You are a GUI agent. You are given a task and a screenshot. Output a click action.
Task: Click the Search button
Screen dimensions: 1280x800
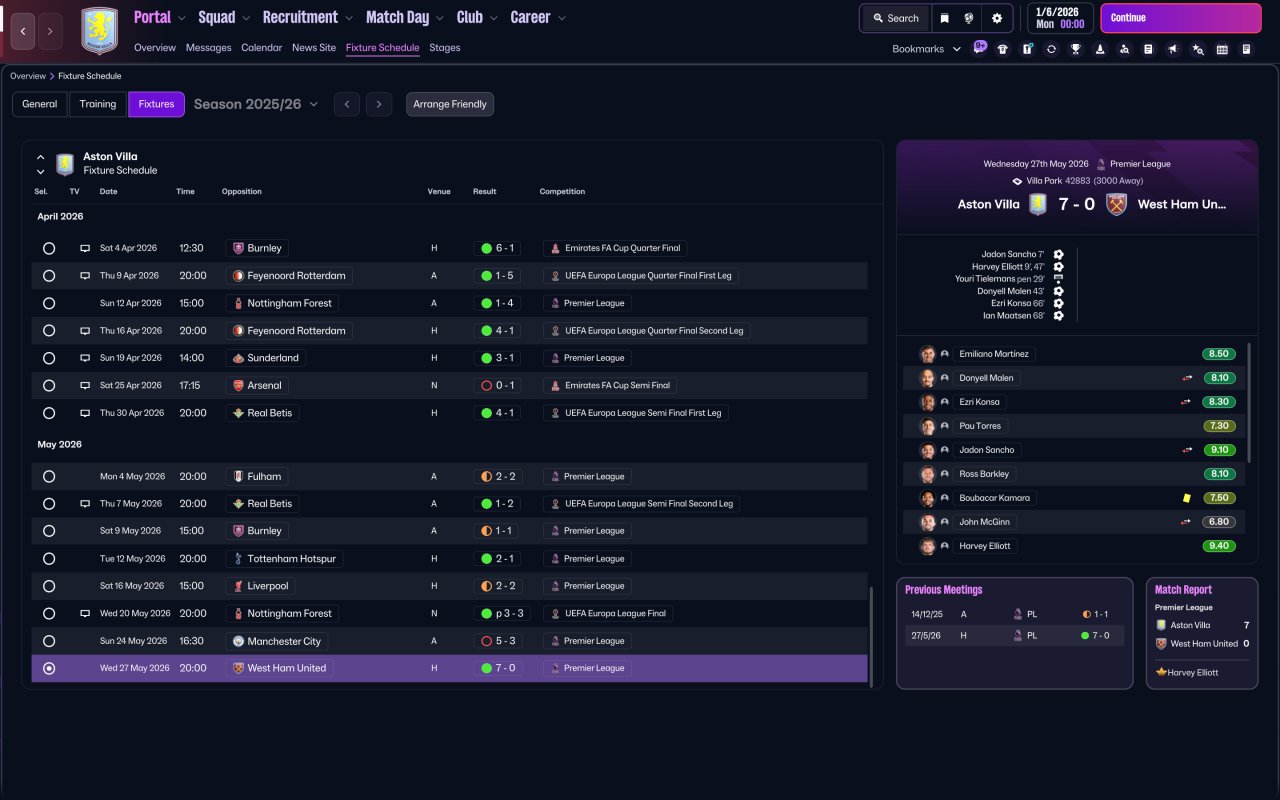[x=895, y=18]
